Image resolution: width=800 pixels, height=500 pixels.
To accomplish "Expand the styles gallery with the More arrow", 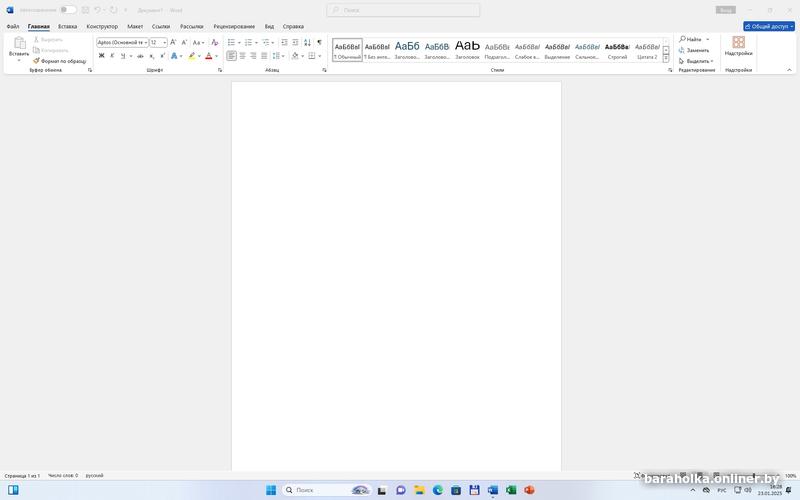I will 666,59.
